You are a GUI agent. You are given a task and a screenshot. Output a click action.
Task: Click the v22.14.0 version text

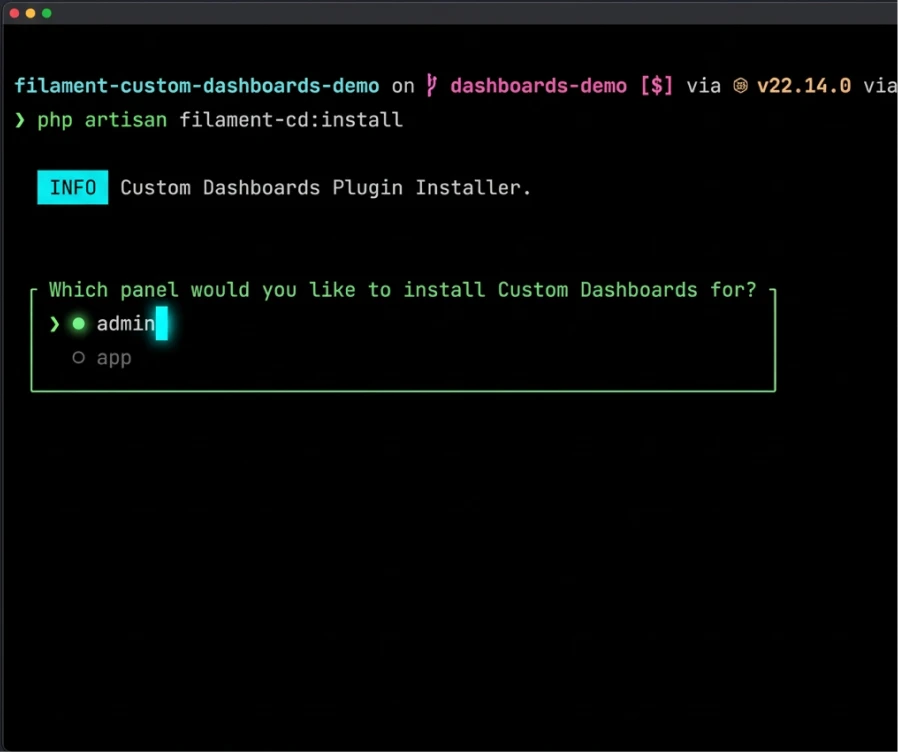[x=804, y=85]
